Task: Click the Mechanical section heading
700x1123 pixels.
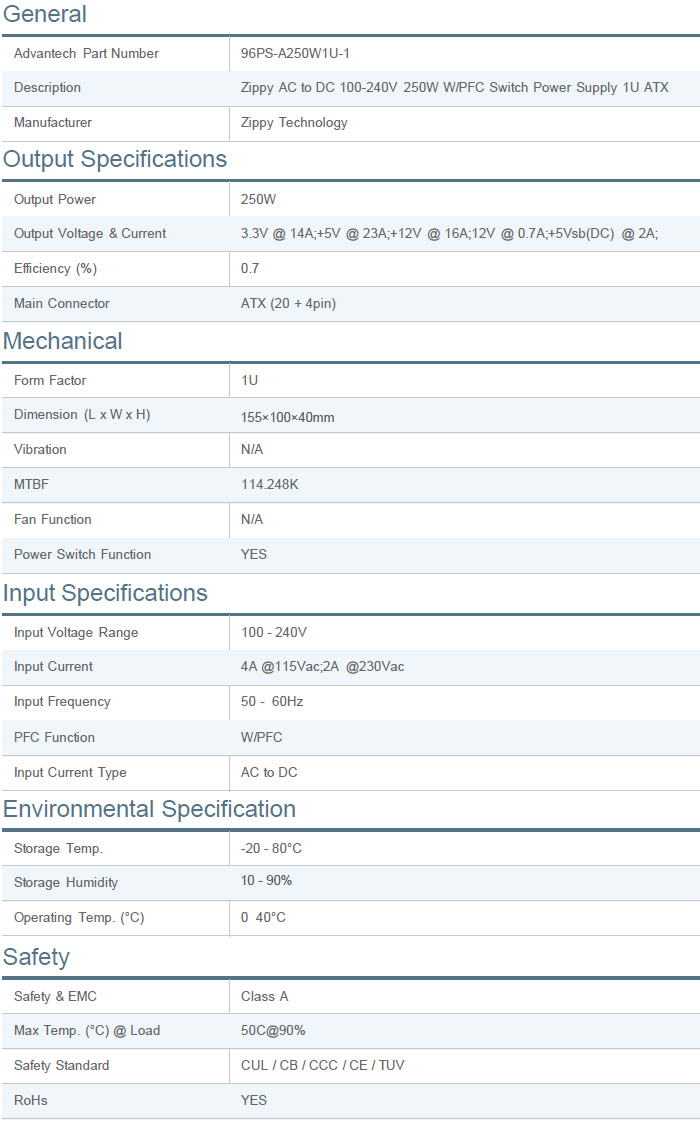Action: click(63, 341)
